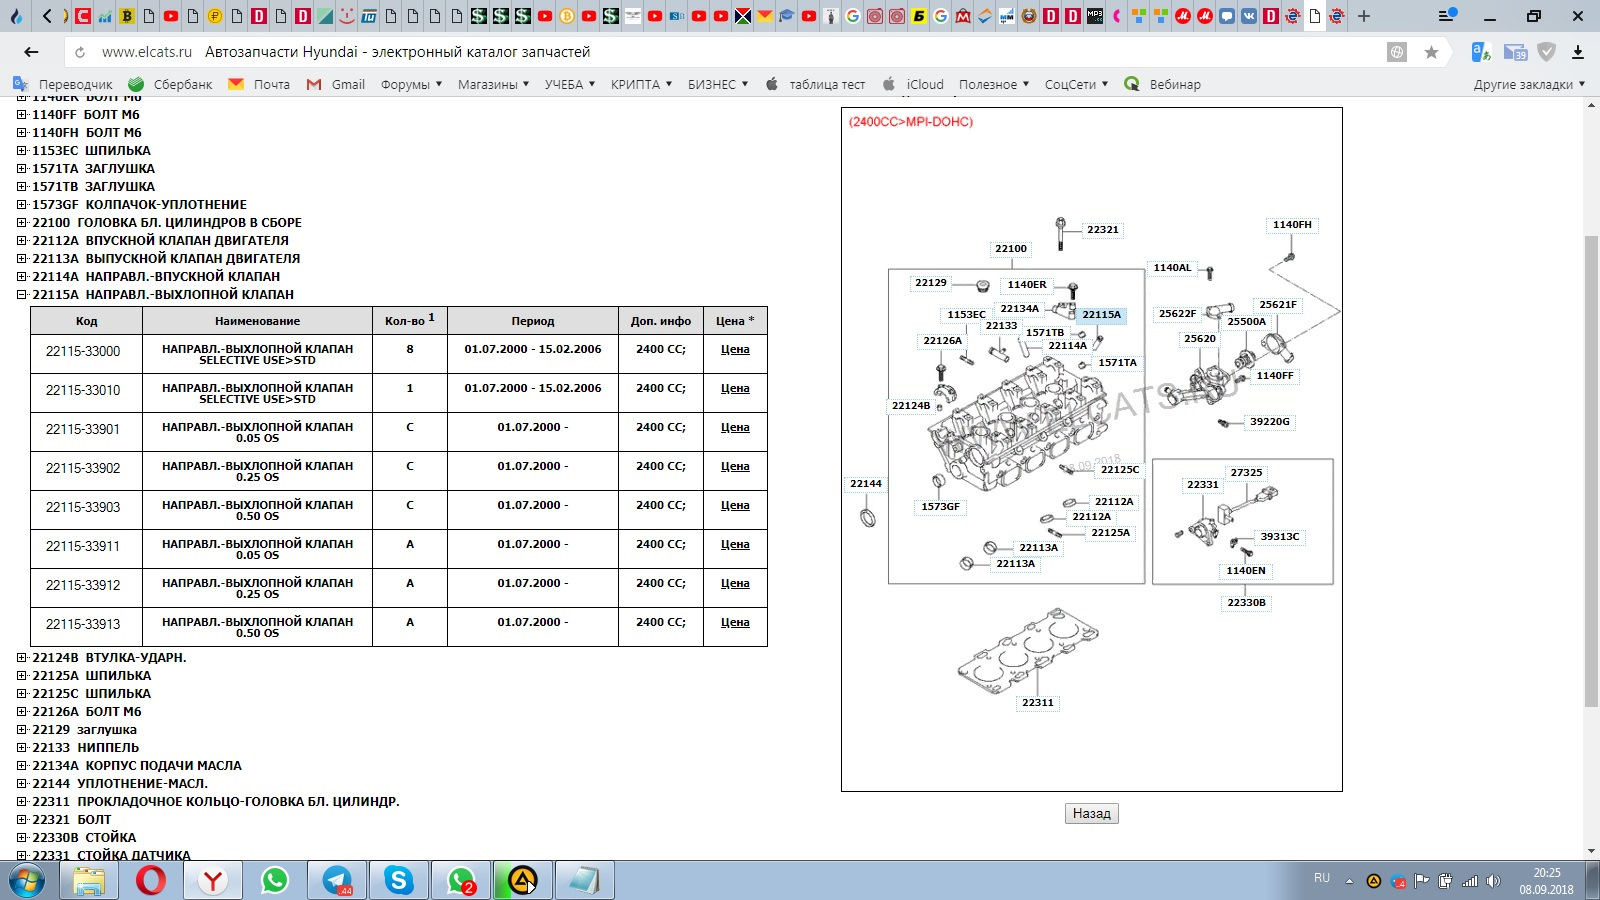
Task: Select part label 22115A in the diagram
Action: click(1101, 315)
